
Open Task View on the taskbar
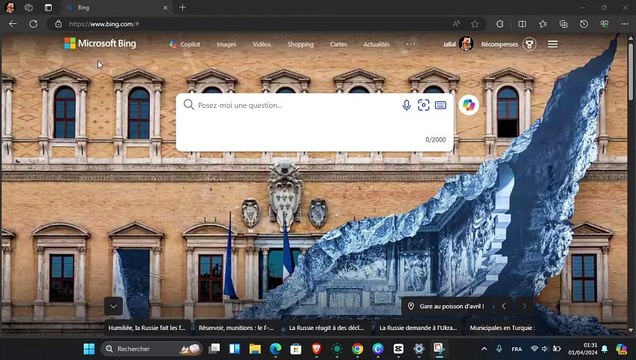coord(214,349)
